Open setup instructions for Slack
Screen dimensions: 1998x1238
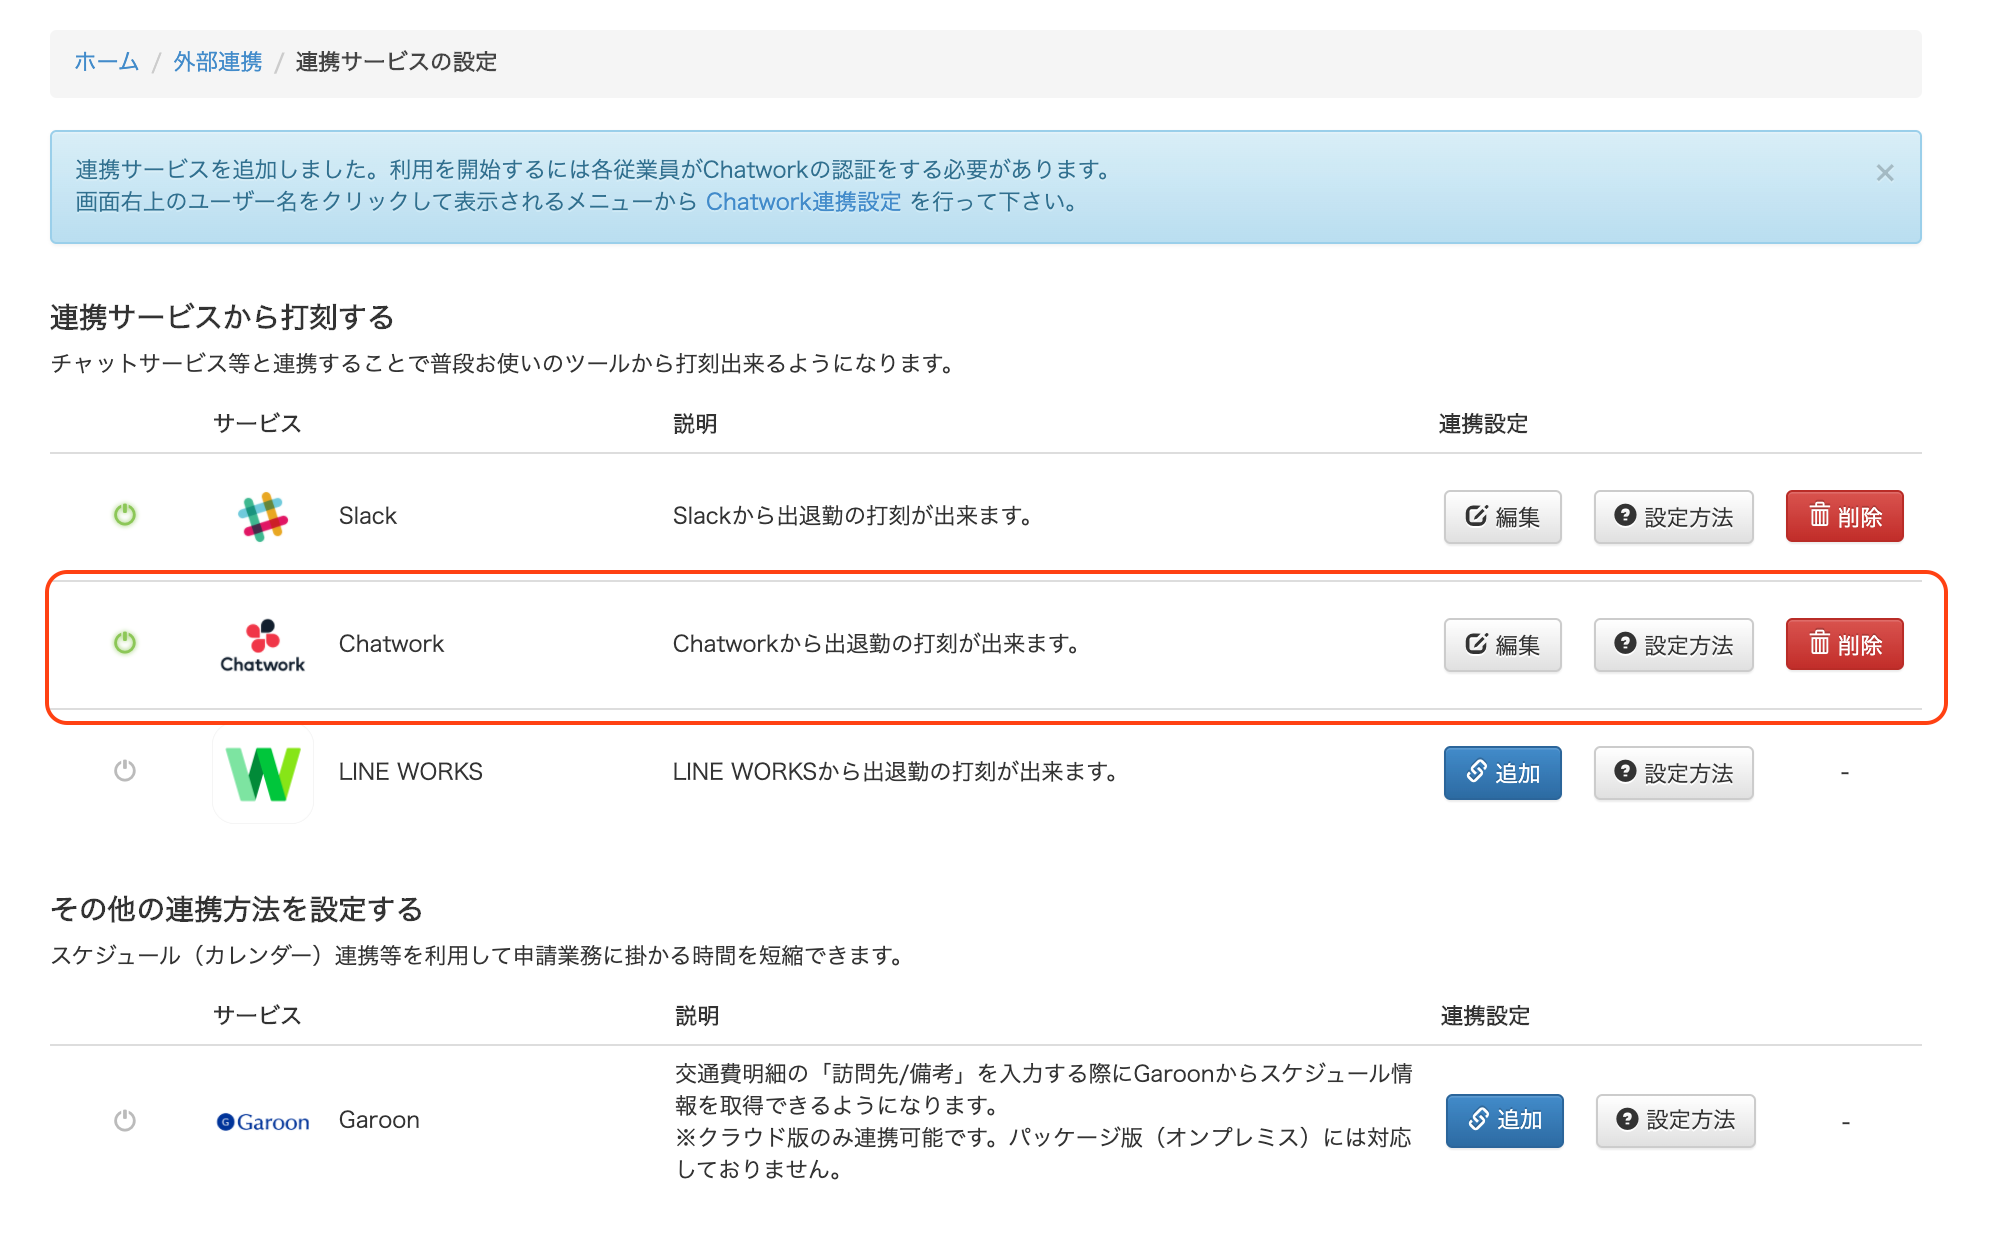[x=1673, y=517]
